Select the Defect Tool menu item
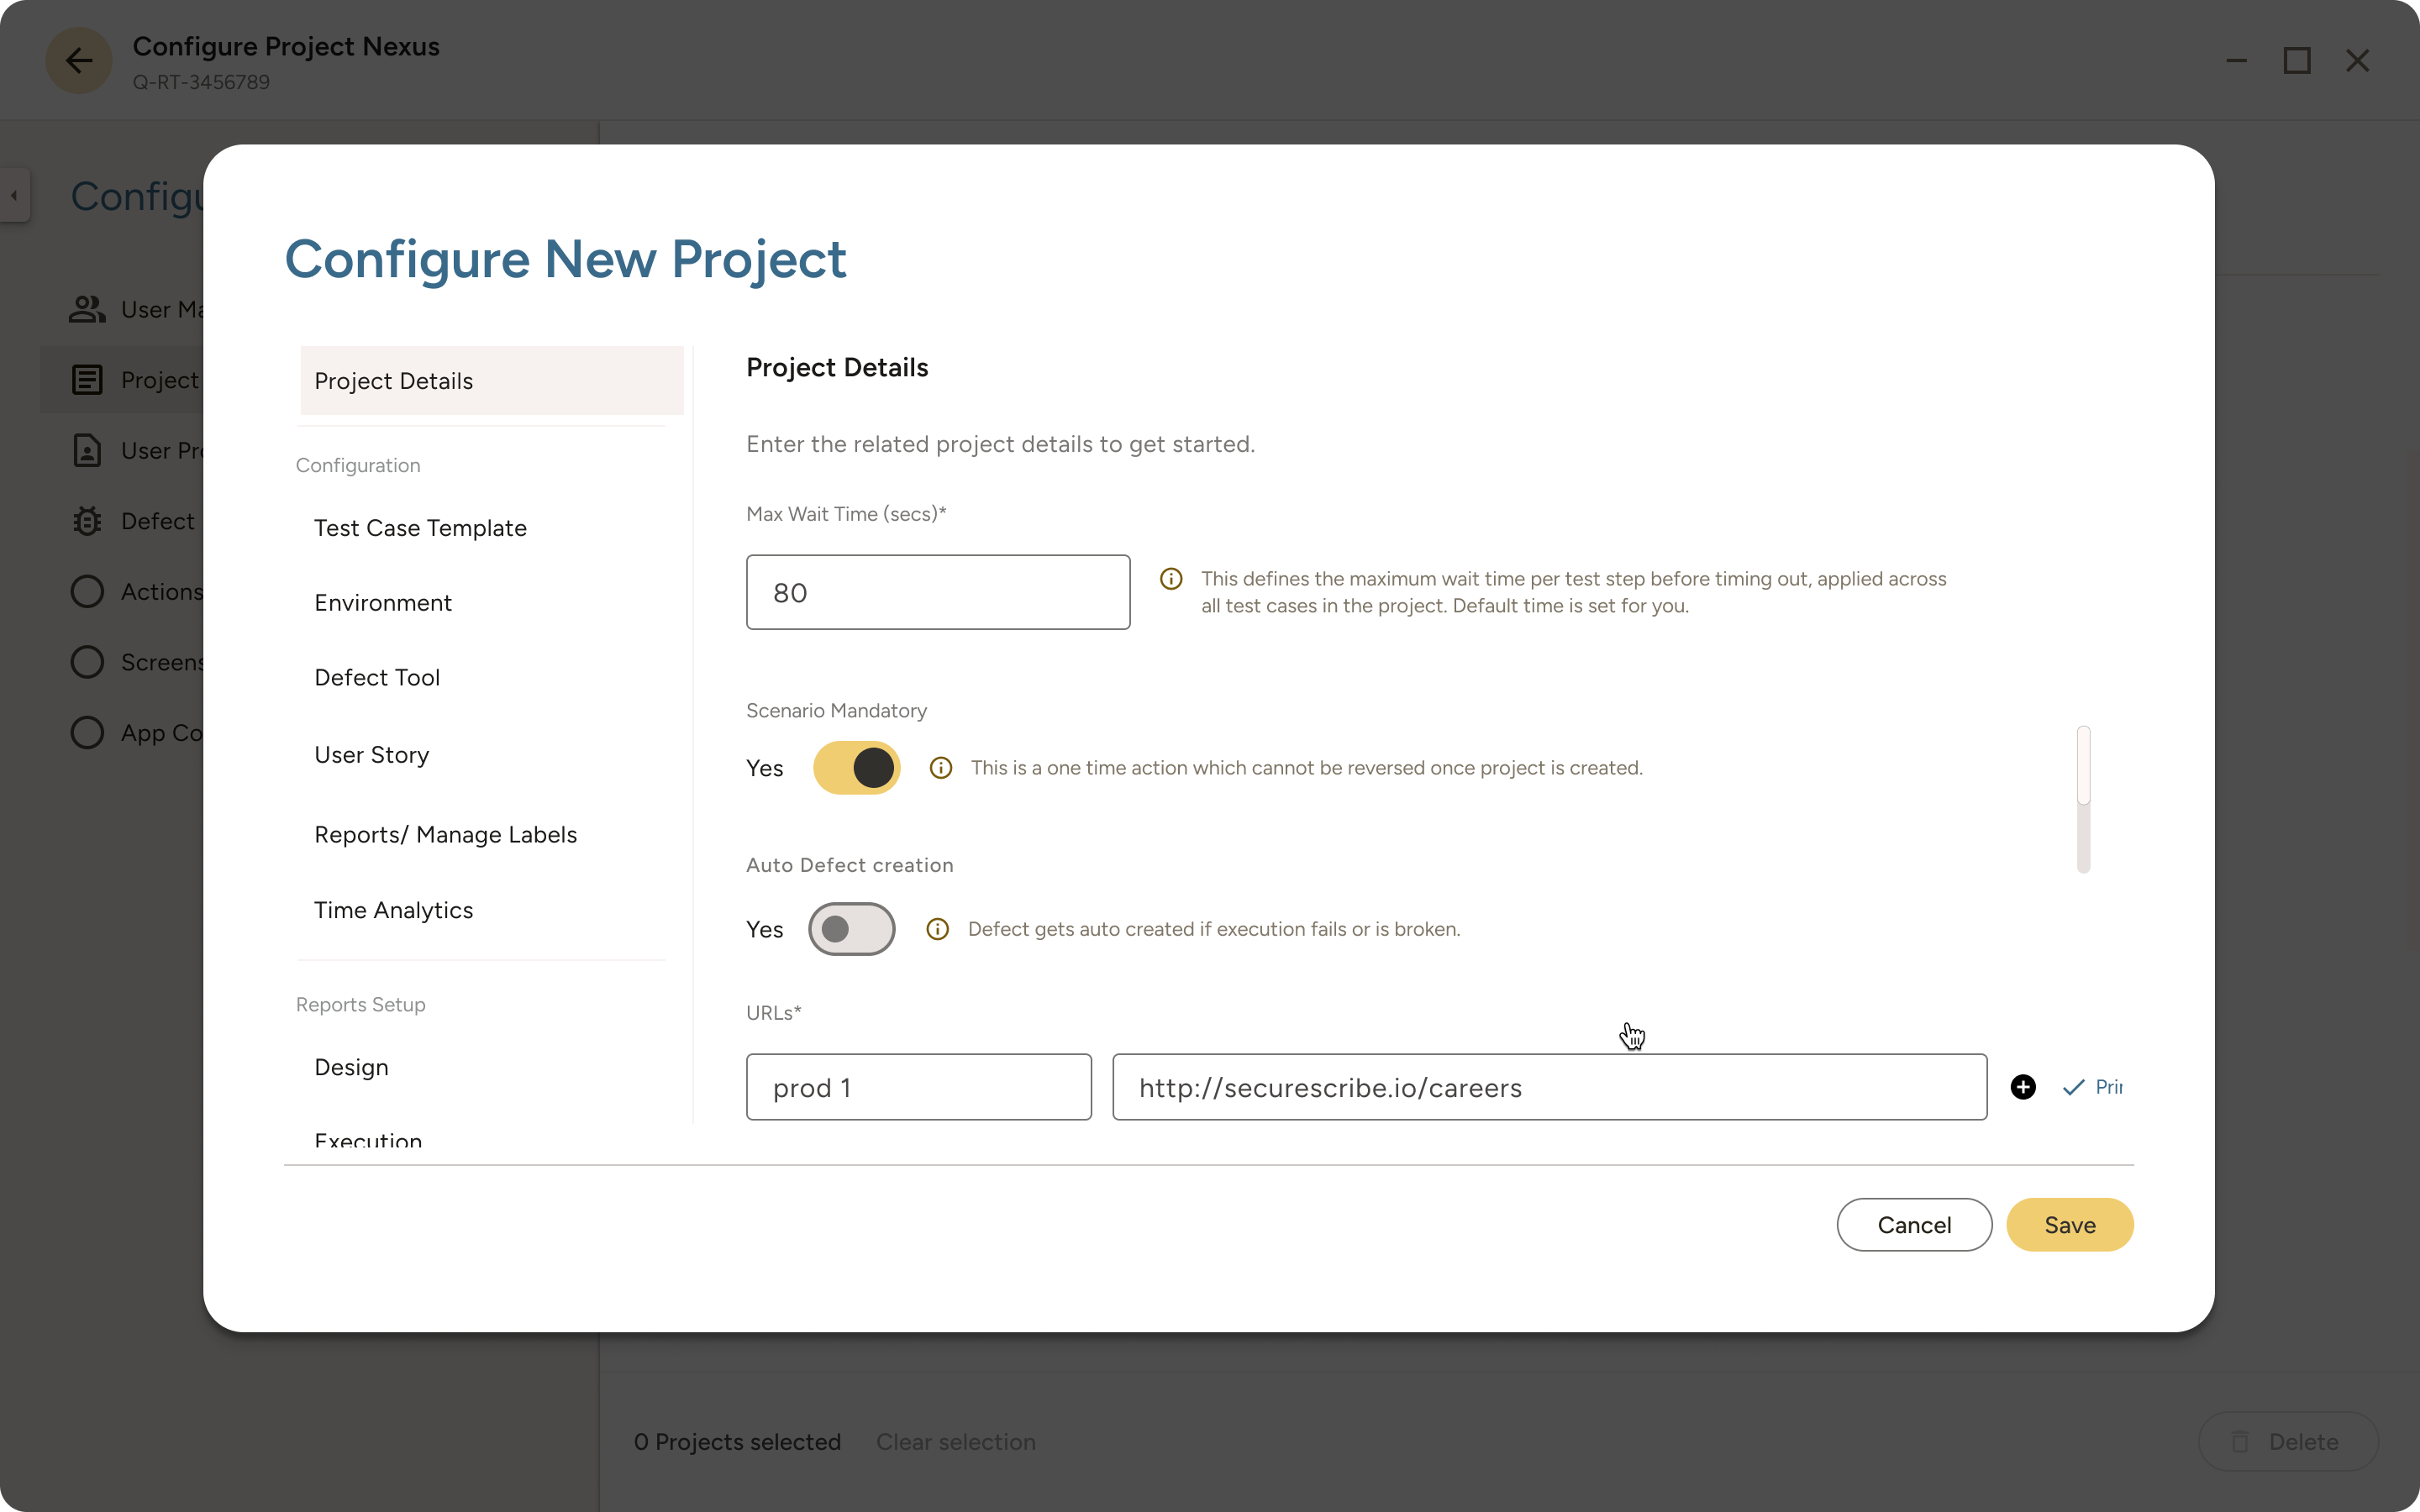This screenshot has width=2420, height=1512. coord(377,678)
